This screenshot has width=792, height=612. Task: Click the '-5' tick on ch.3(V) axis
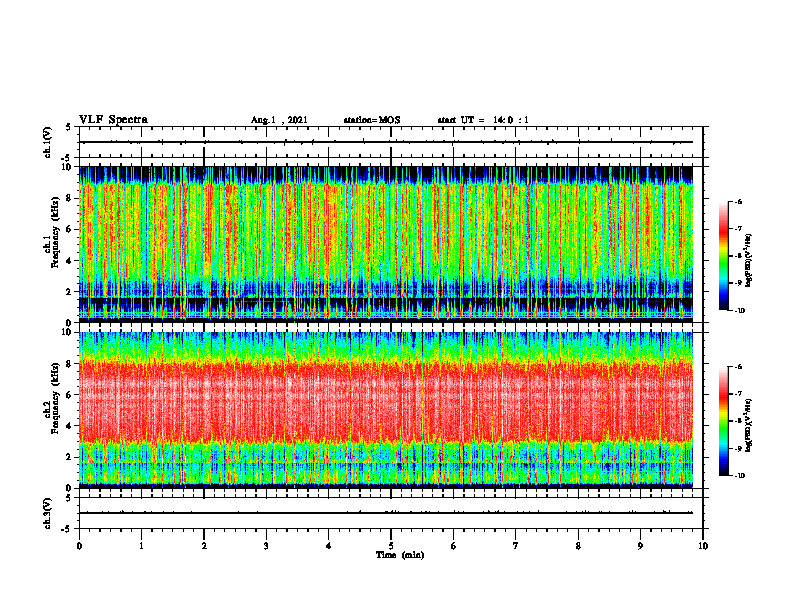tap(67, 529)
